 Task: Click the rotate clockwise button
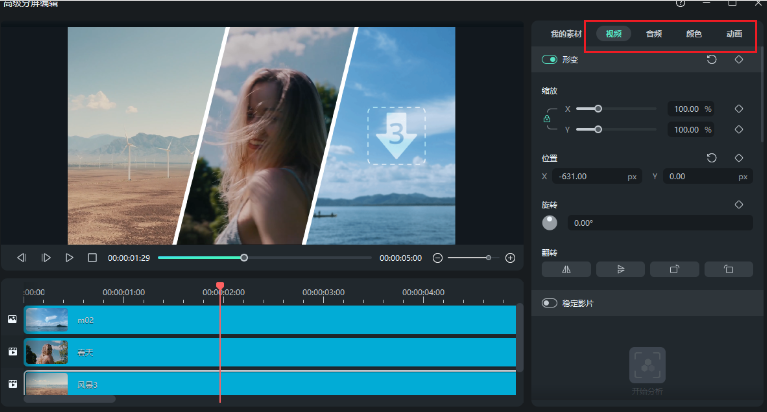click(x=674, y=269)
